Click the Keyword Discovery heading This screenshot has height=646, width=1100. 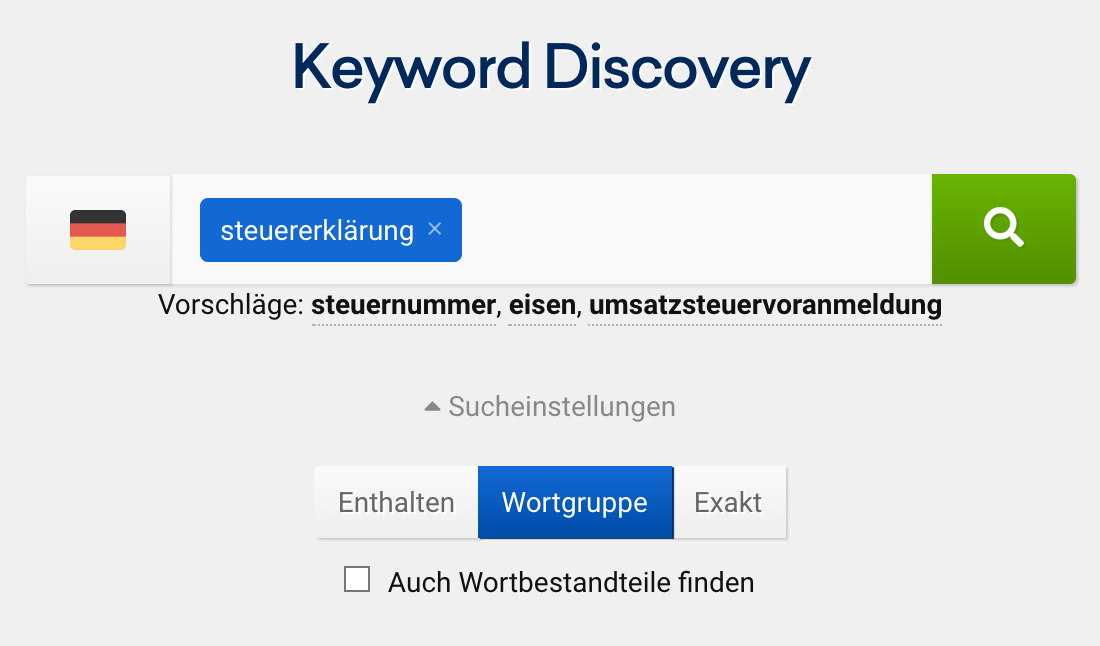[x=551, y=69]
